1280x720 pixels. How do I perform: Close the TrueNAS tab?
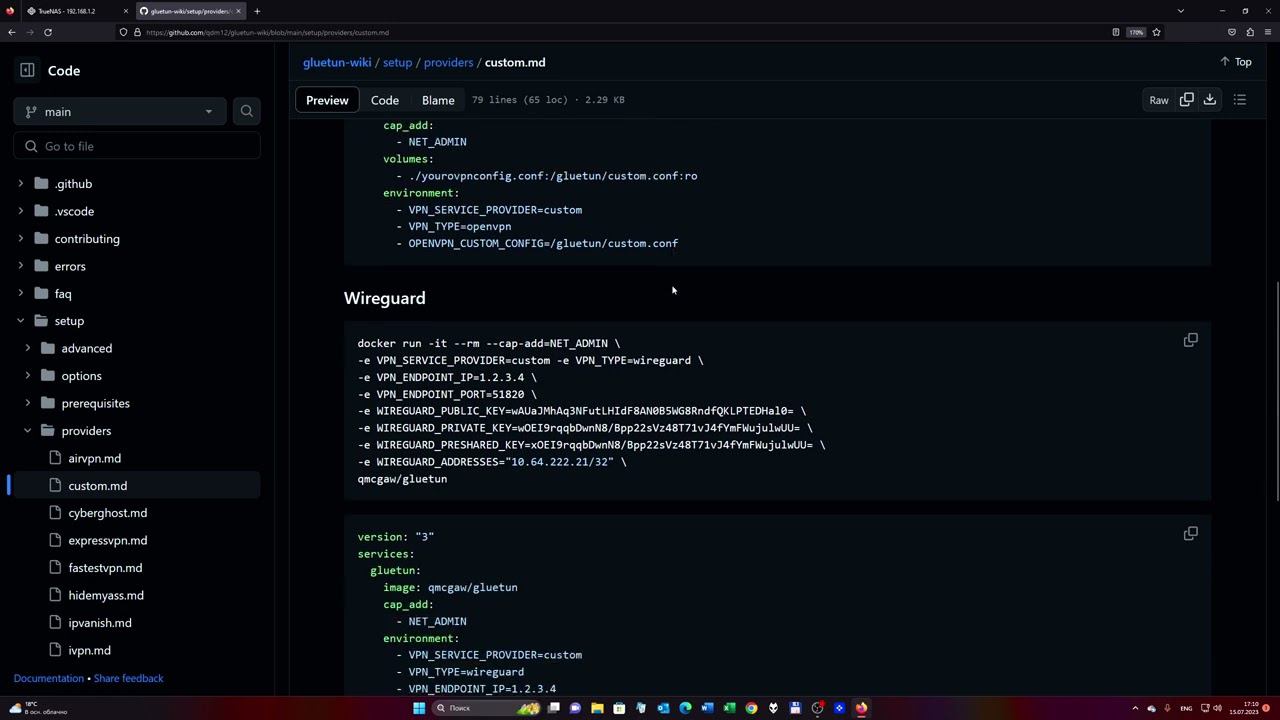click(126, 11)
